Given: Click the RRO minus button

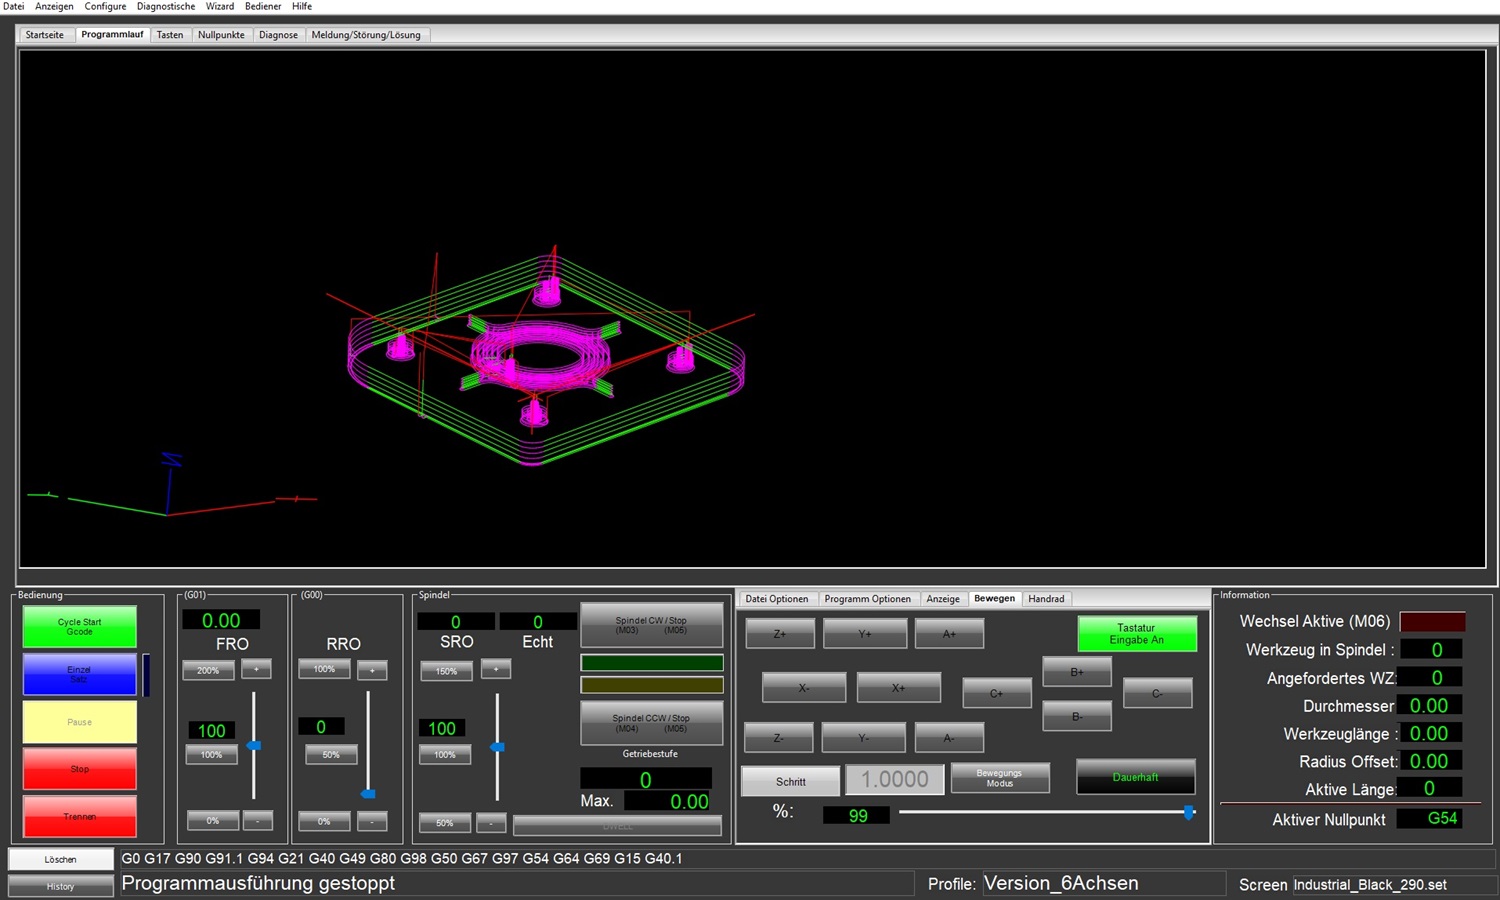Looking at the screenshot, I should (372, 821).
